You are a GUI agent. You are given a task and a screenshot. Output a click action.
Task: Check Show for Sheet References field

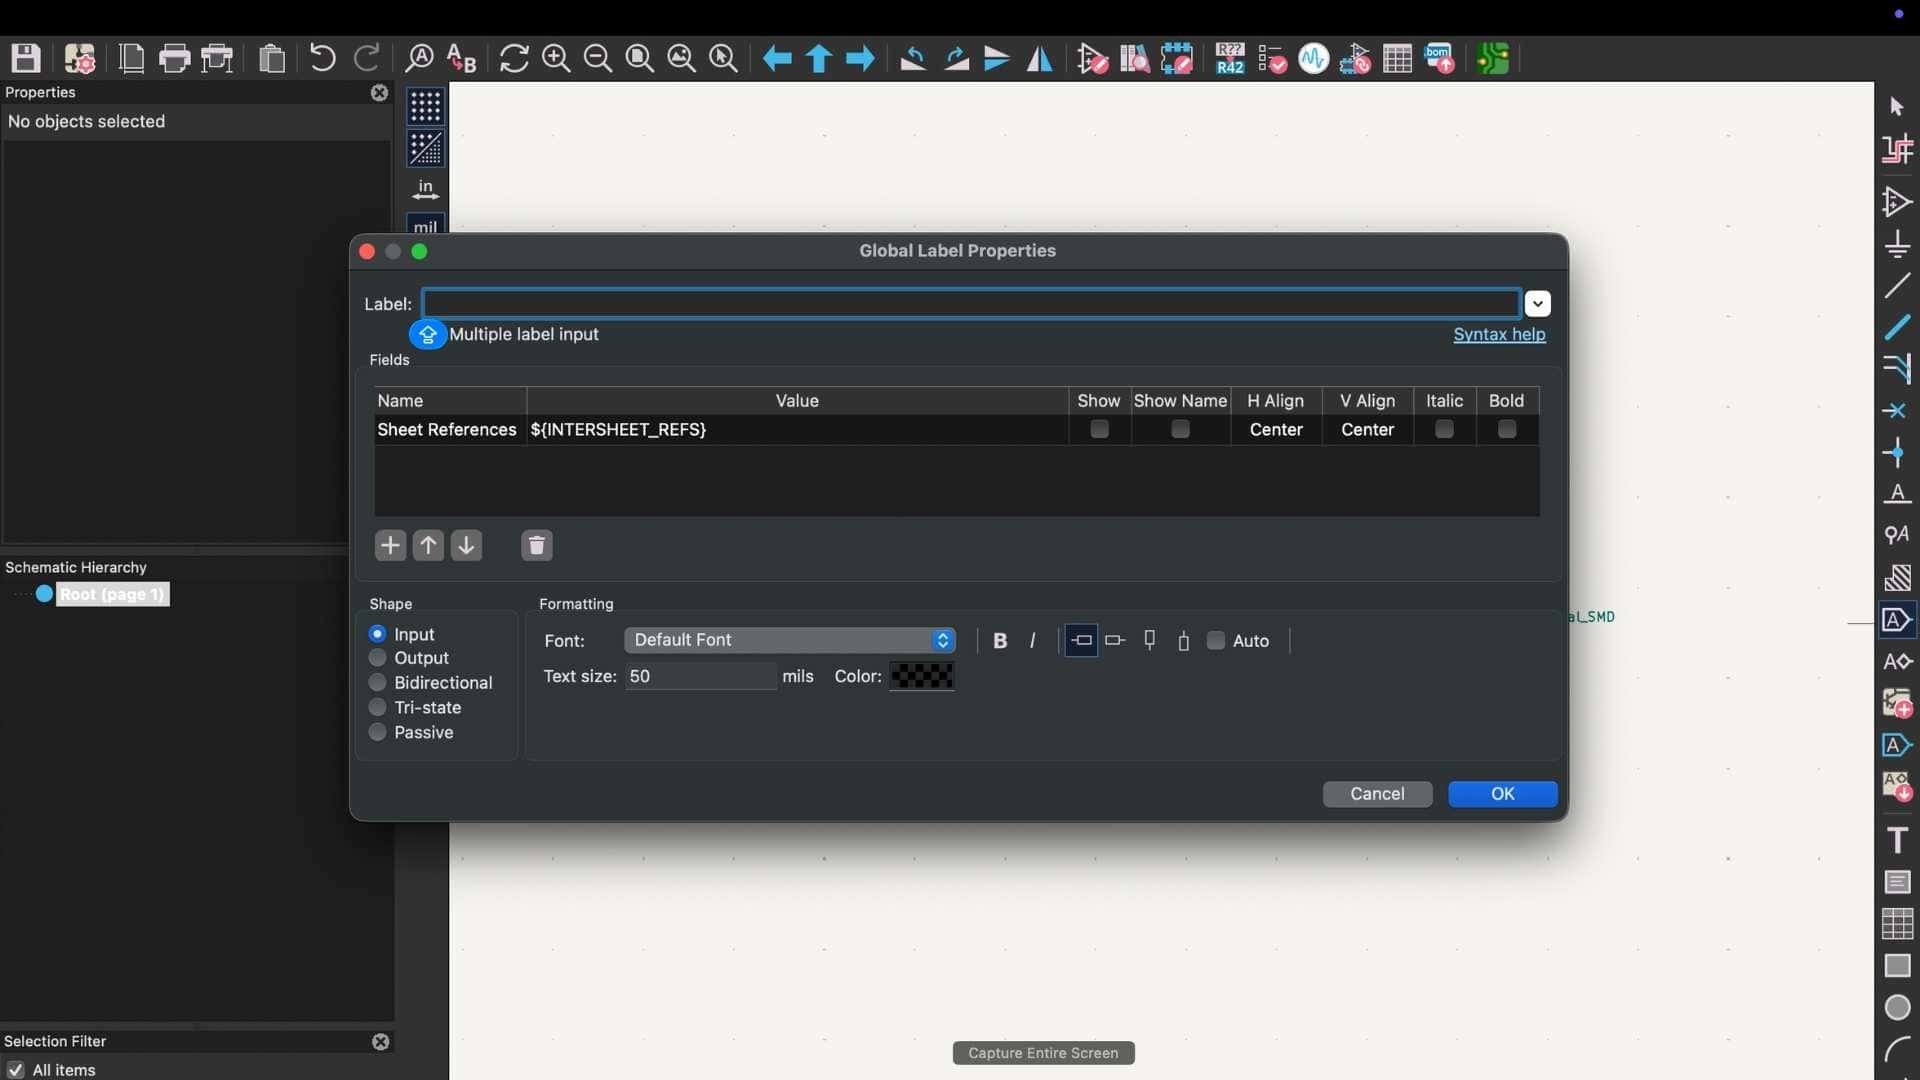pos(1099,430)
